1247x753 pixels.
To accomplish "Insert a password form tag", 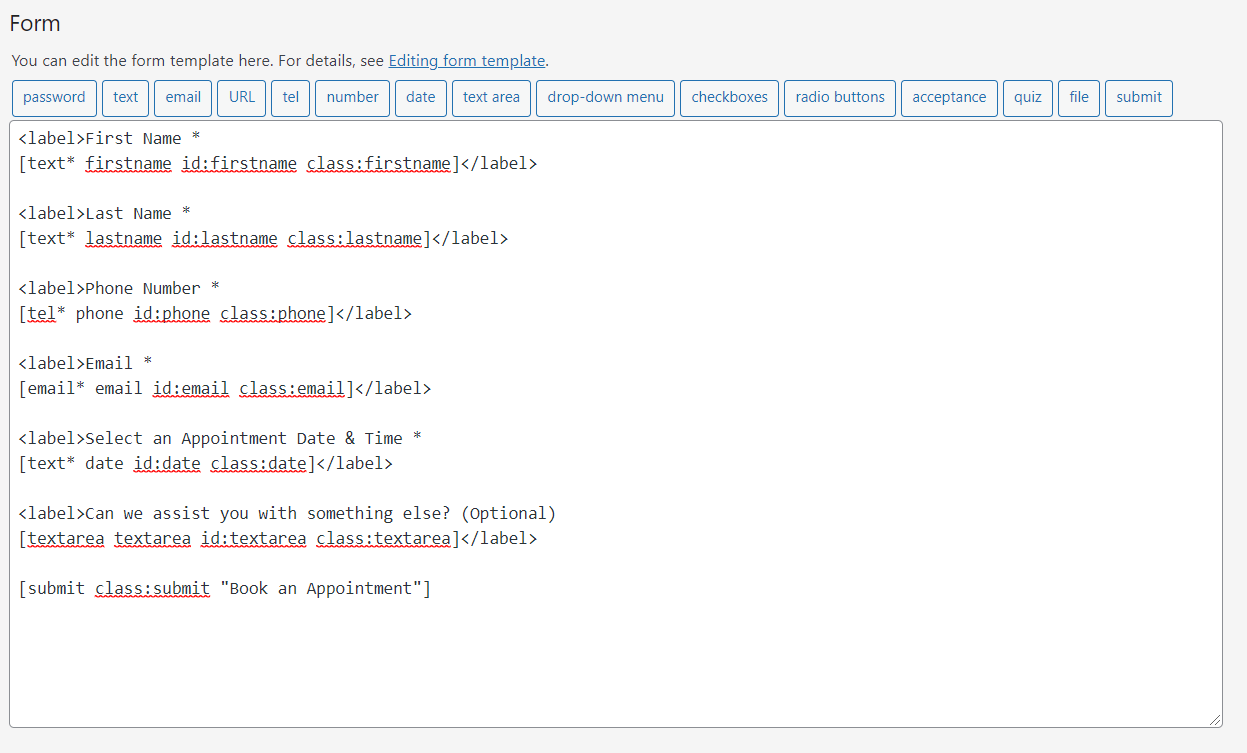I will [54, 98].
